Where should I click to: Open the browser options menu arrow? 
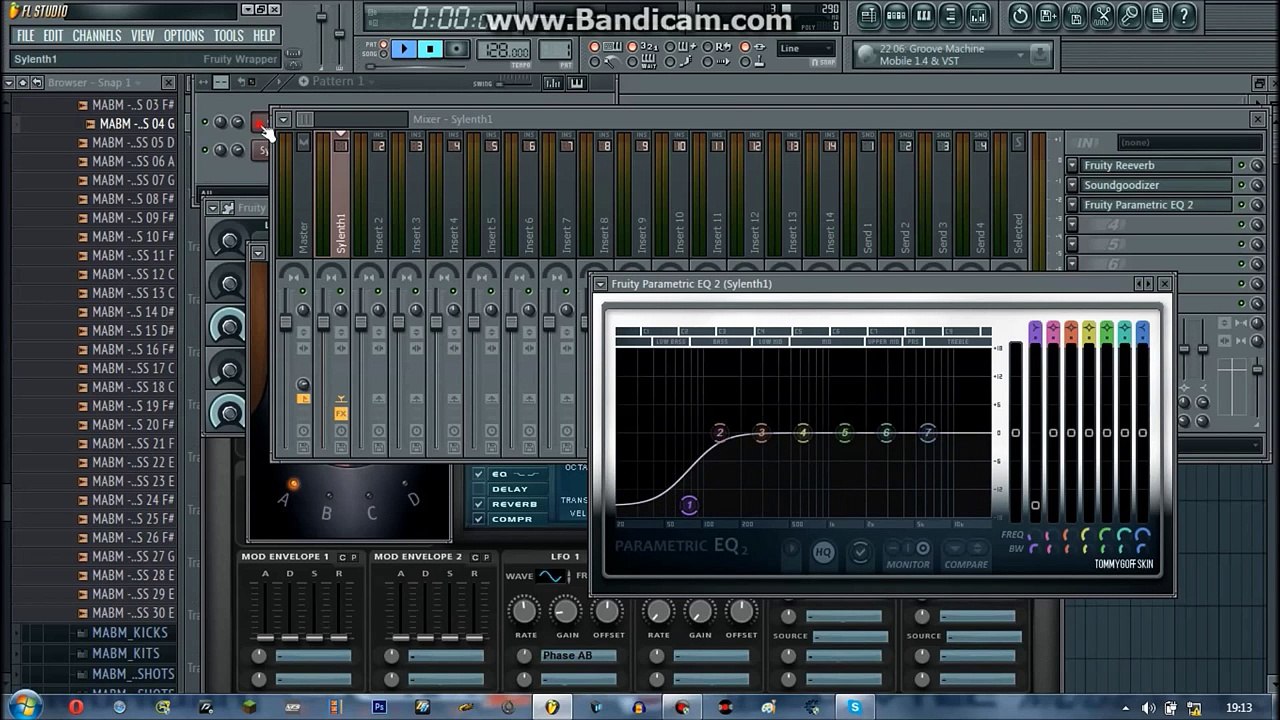[x=8, y=82]
